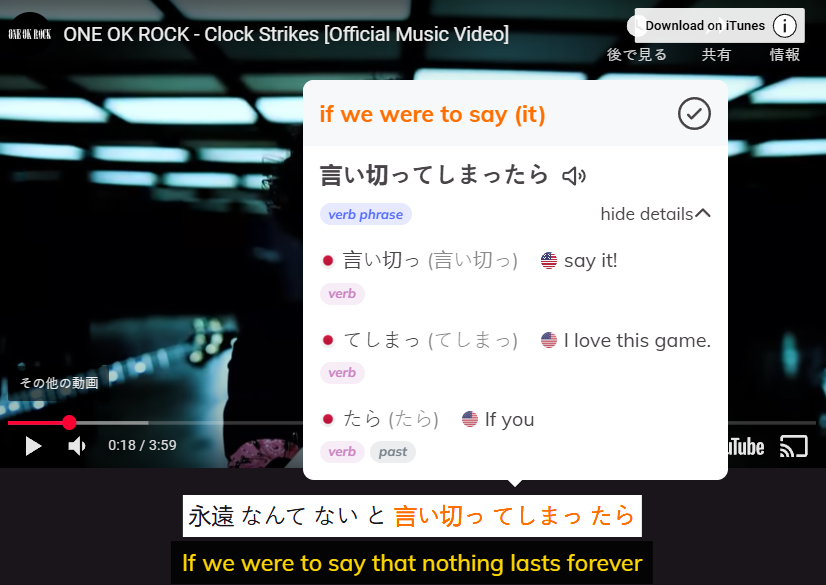The image size is (826, 585).
Task: Mute the video volume speaker icon
Action: click(x=77, y=446)
